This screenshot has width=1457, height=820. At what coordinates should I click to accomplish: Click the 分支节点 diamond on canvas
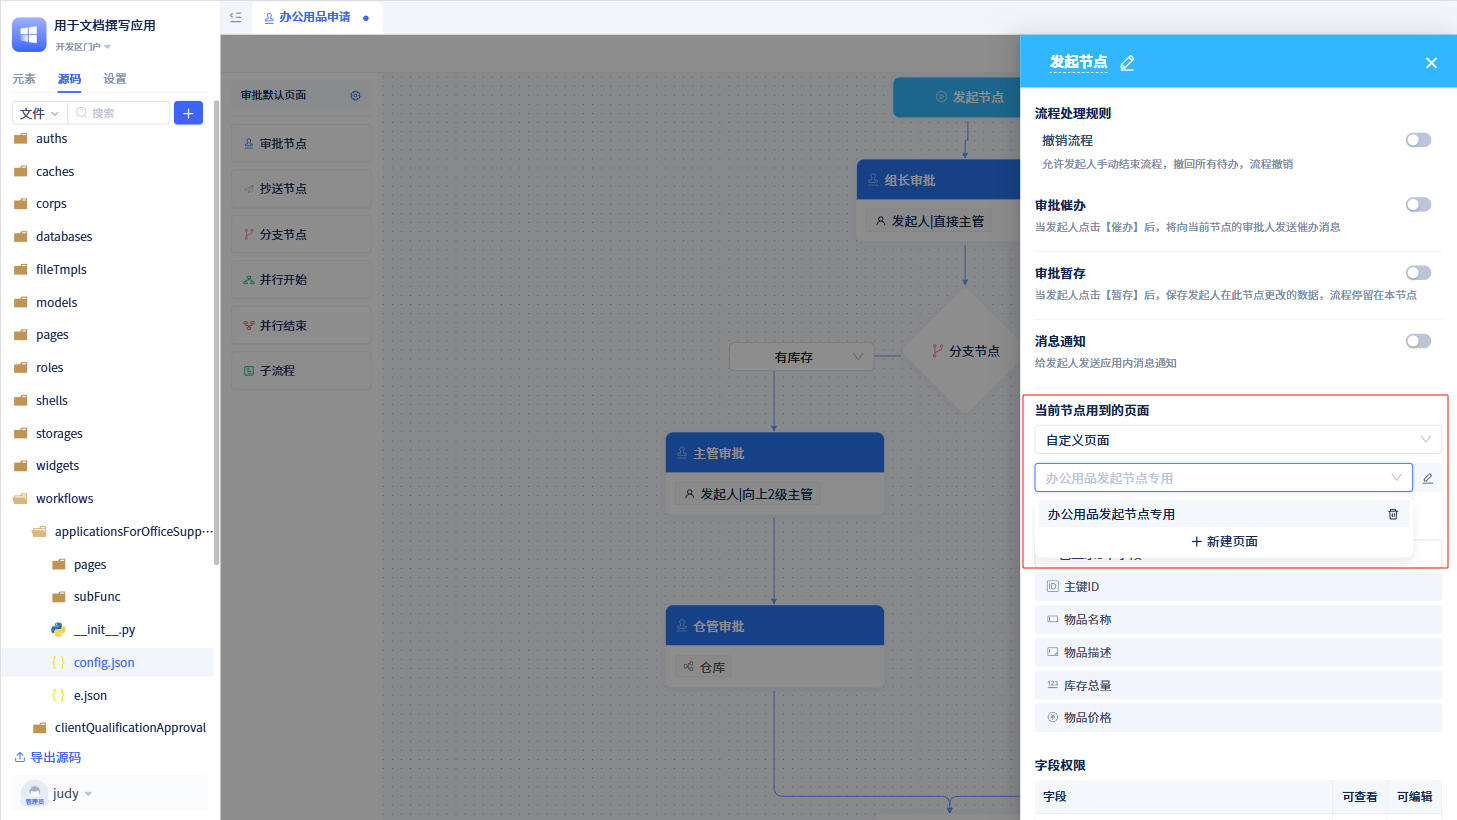click(965, 351)
